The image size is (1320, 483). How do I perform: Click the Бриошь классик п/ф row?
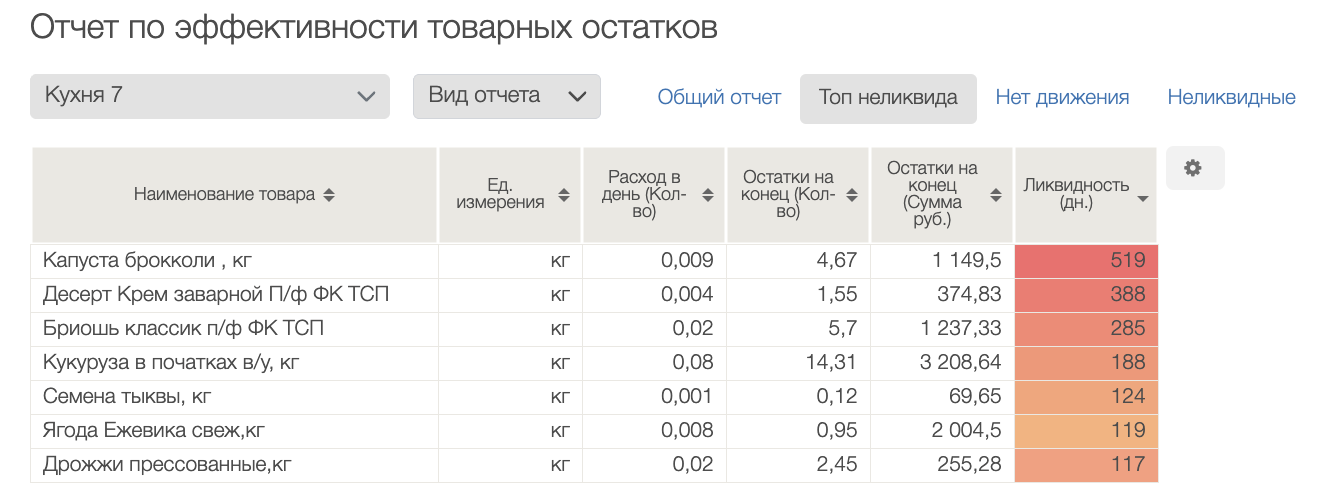183,329
